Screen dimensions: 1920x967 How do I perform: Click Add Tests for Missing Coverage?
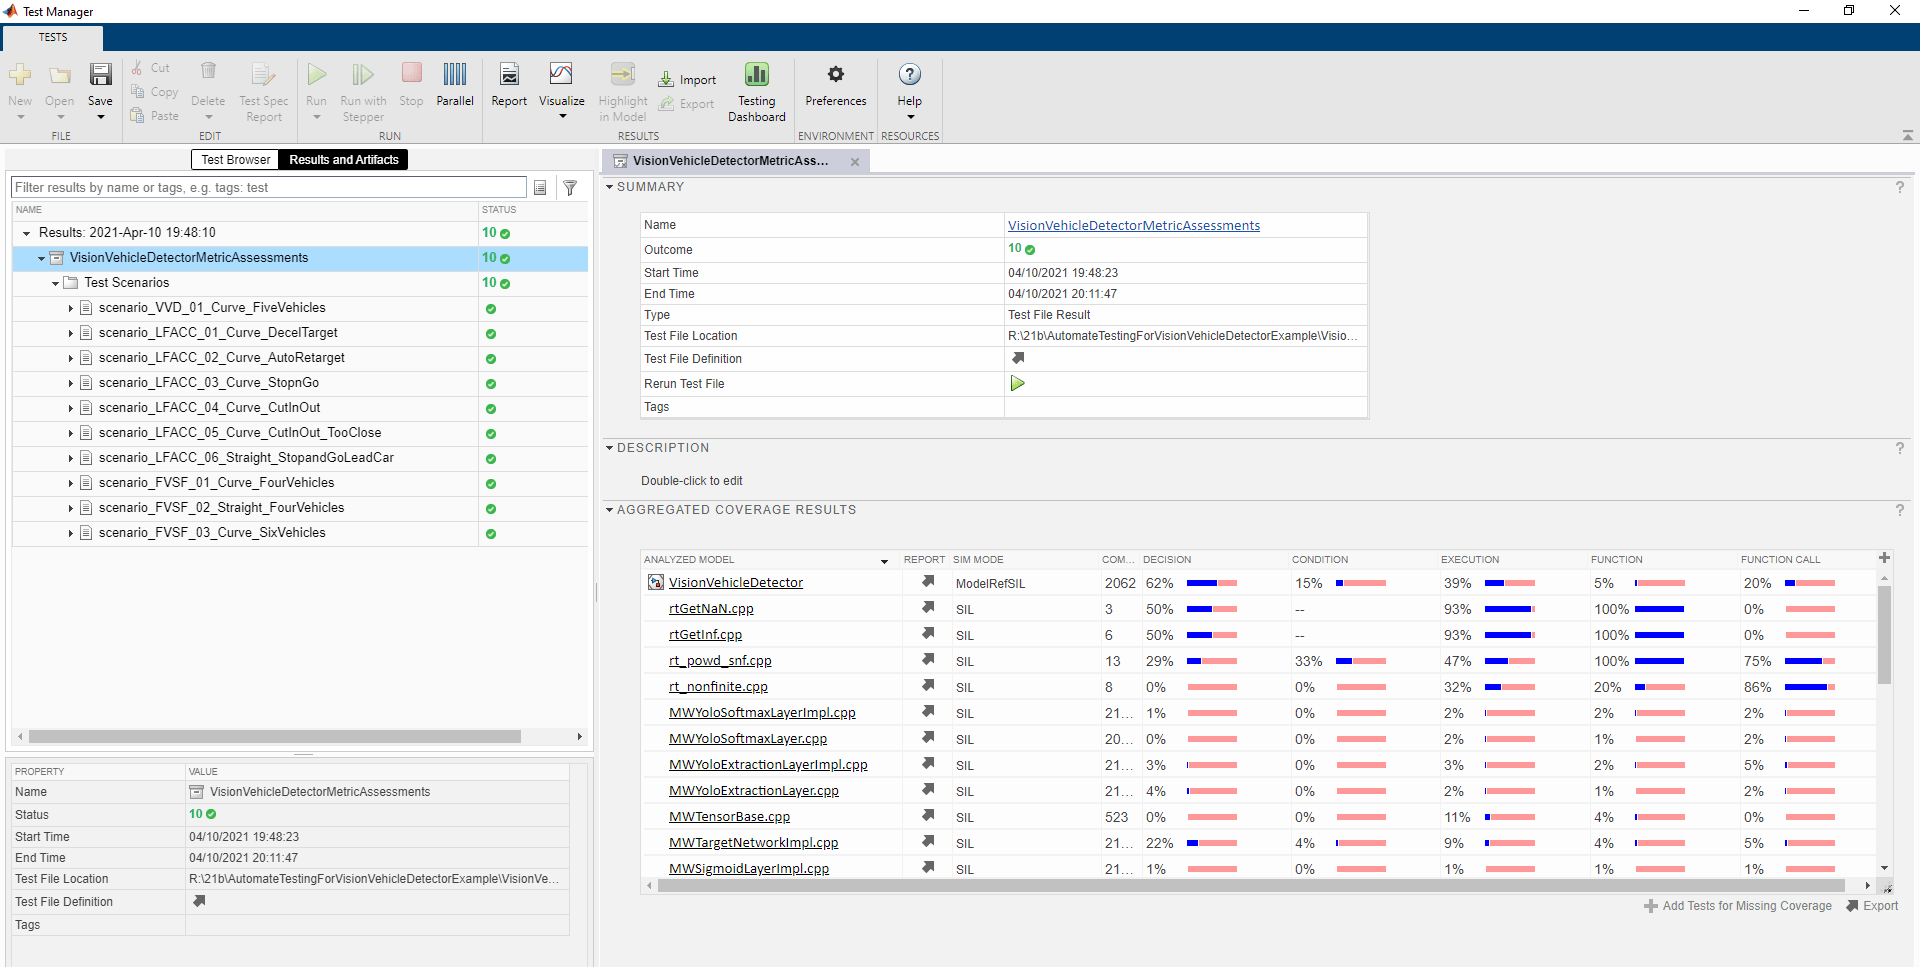[1737, 906]
